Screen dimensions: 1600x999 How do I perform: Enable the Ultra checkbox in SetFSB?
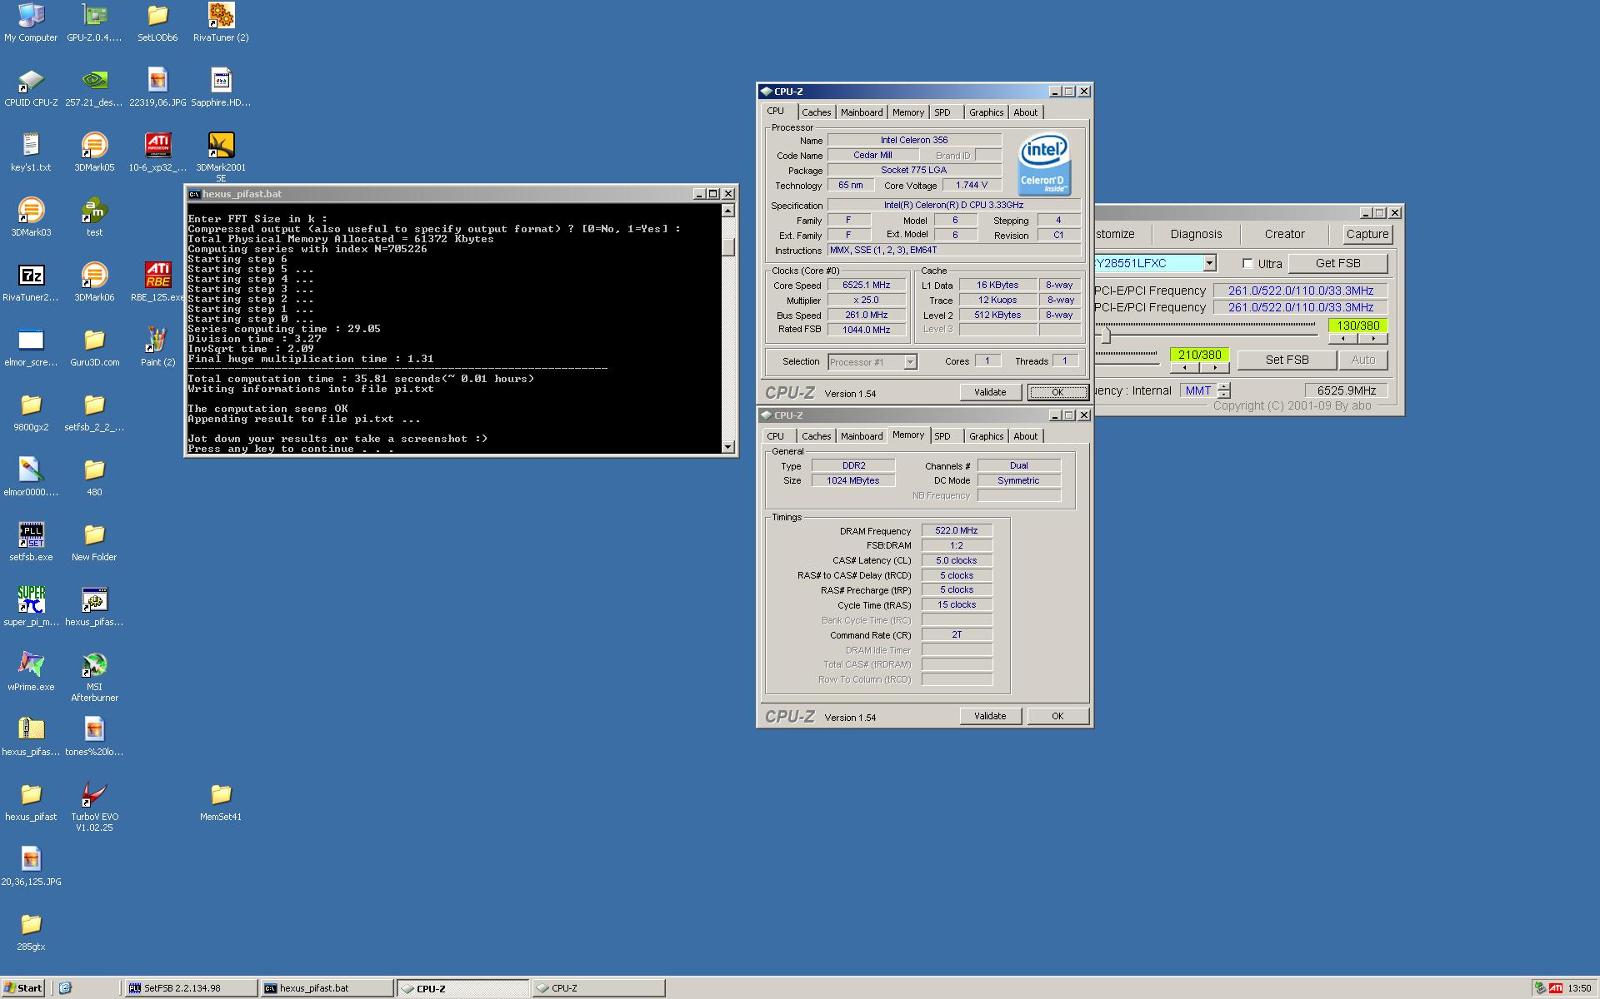[1247, 264]
